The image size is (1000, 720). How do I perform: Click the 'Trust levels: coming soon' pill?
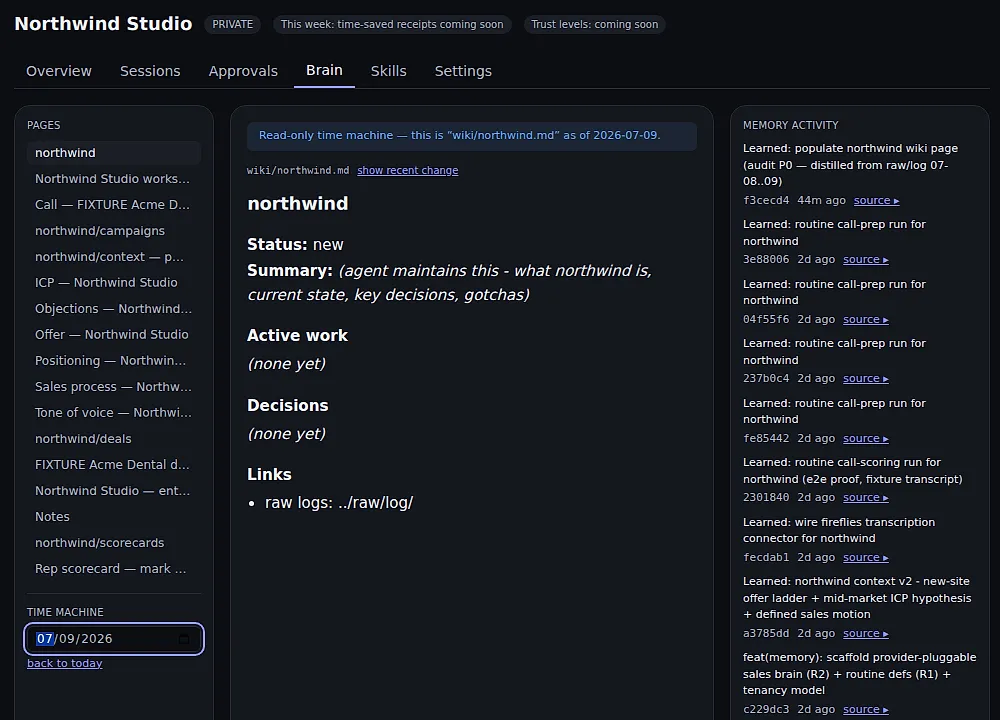pyautogui.click(x=594, y=24)
